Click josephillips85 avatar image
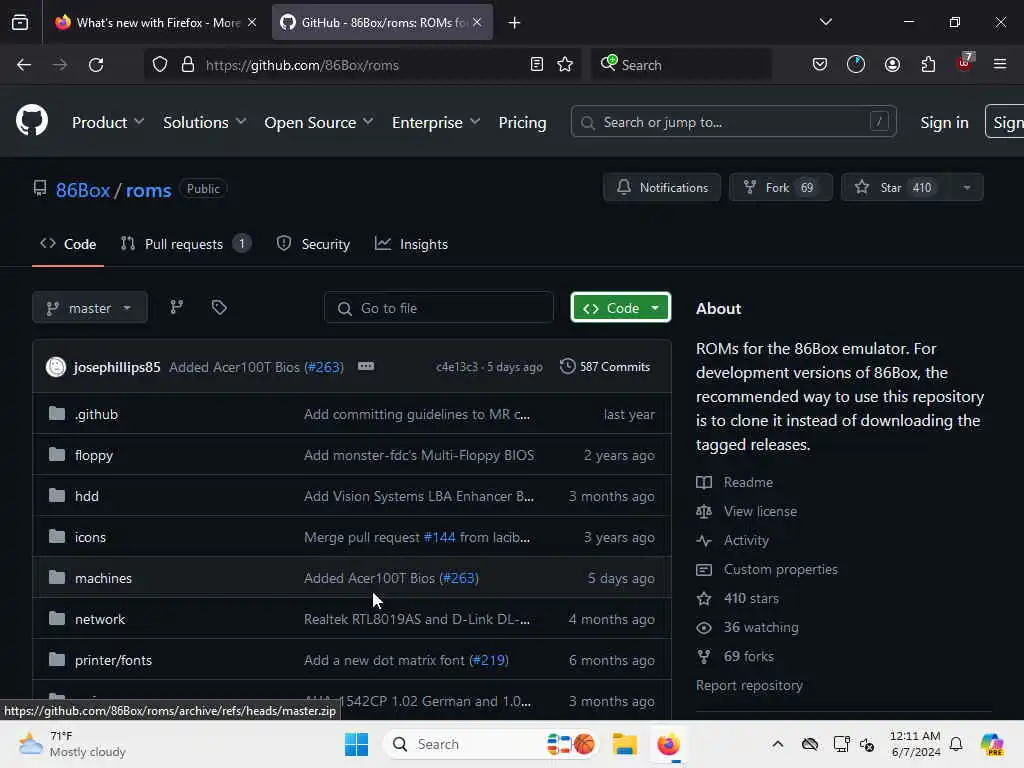 click(56, 366)
